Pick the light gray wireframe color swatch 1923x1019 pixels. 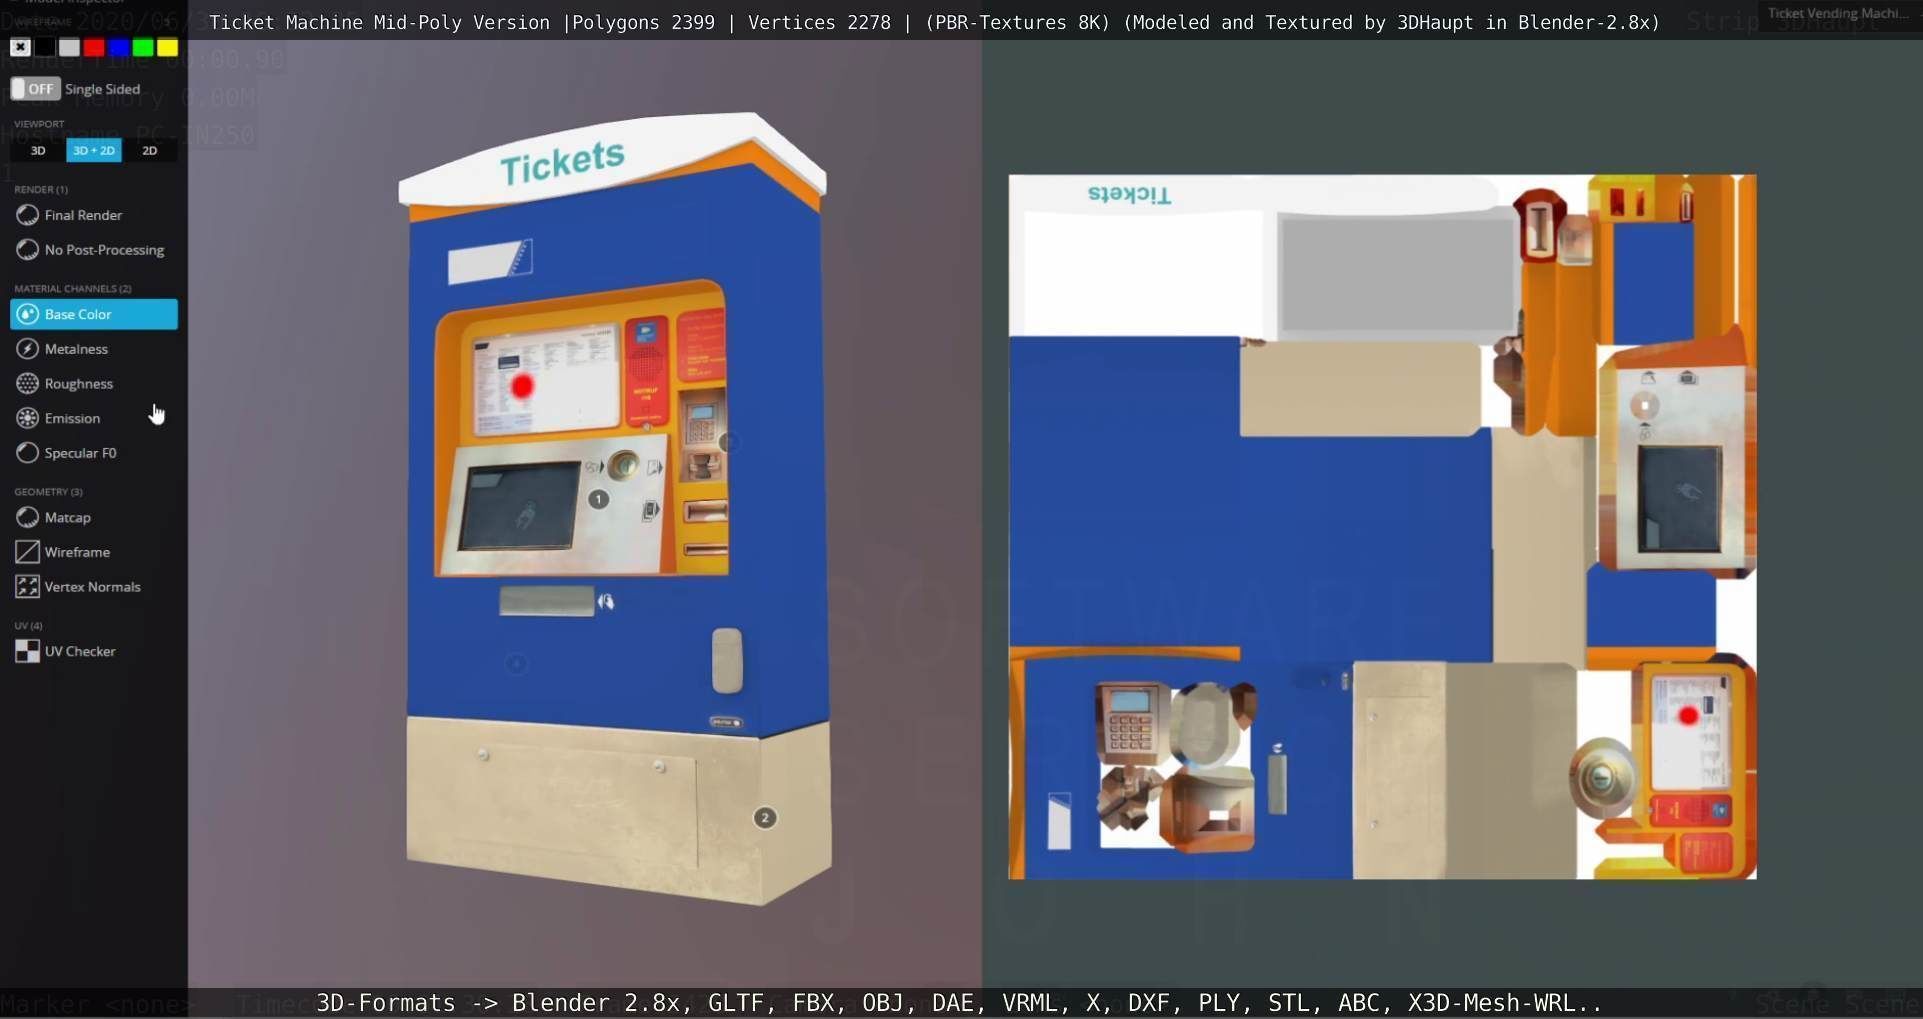pyautogui.click(x=69, y=47)
